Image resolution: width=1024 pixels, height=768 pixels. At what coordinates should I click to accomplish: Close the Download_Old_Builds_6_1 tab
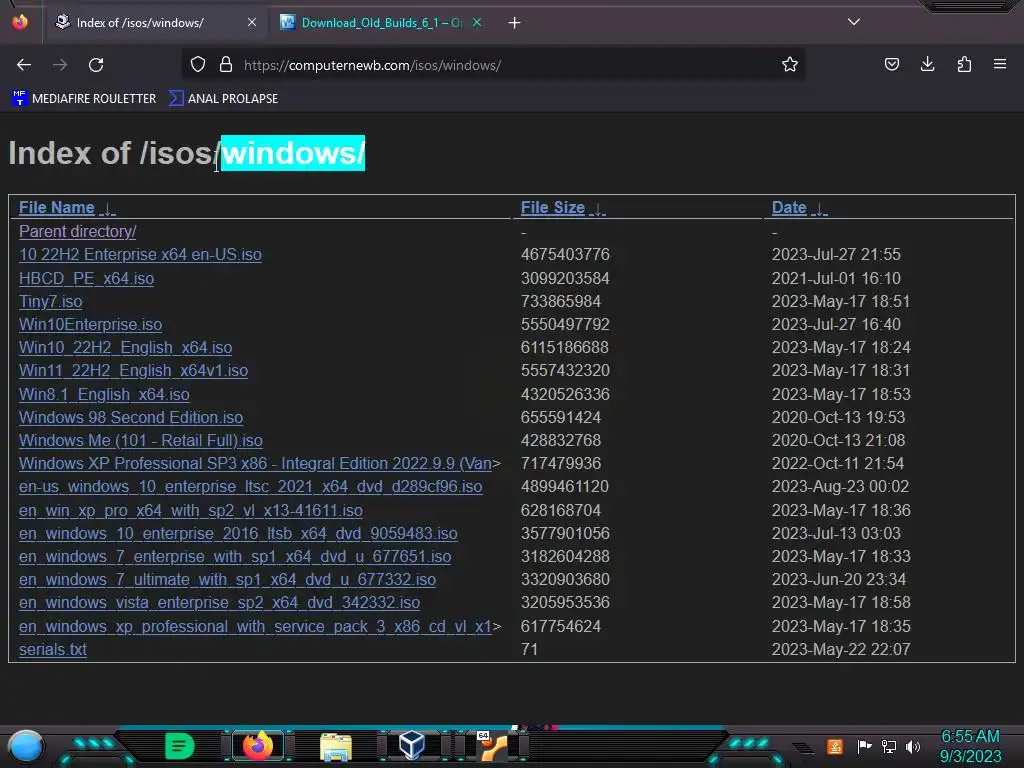[477, 22]
